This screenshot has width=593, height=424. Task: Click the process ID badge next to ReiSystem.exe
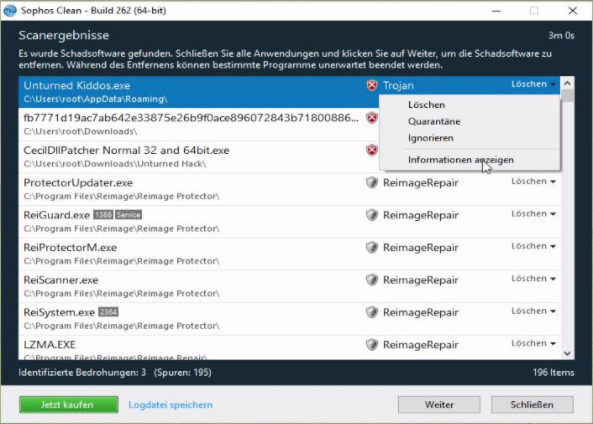click(x=108, y=312)
